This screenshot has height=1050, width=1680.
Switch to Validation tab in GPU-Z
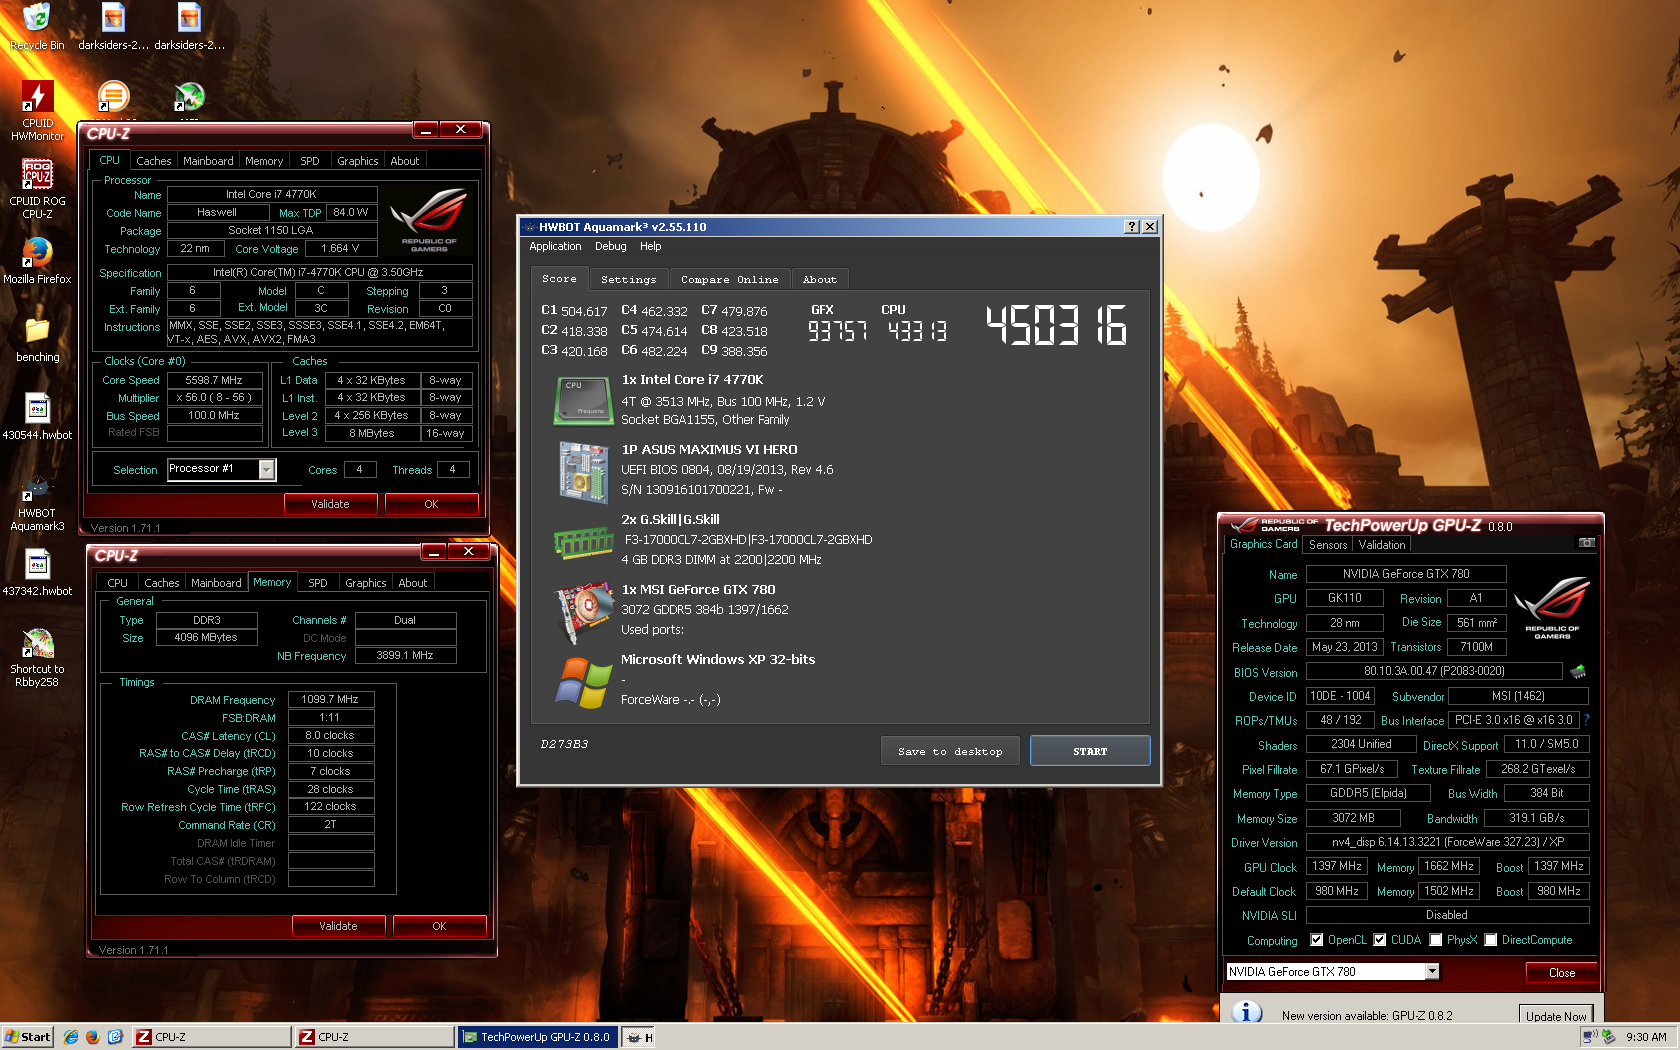[1382, 545]
